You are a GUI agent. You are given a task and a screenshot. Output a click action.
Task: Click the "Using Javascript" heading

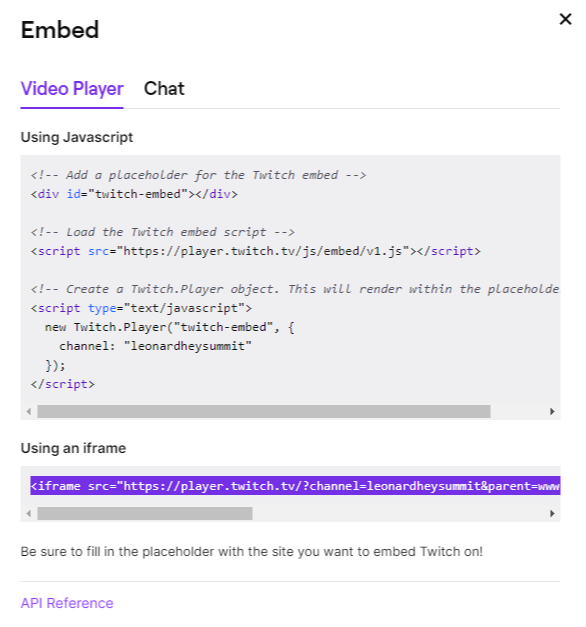(77, 137)
